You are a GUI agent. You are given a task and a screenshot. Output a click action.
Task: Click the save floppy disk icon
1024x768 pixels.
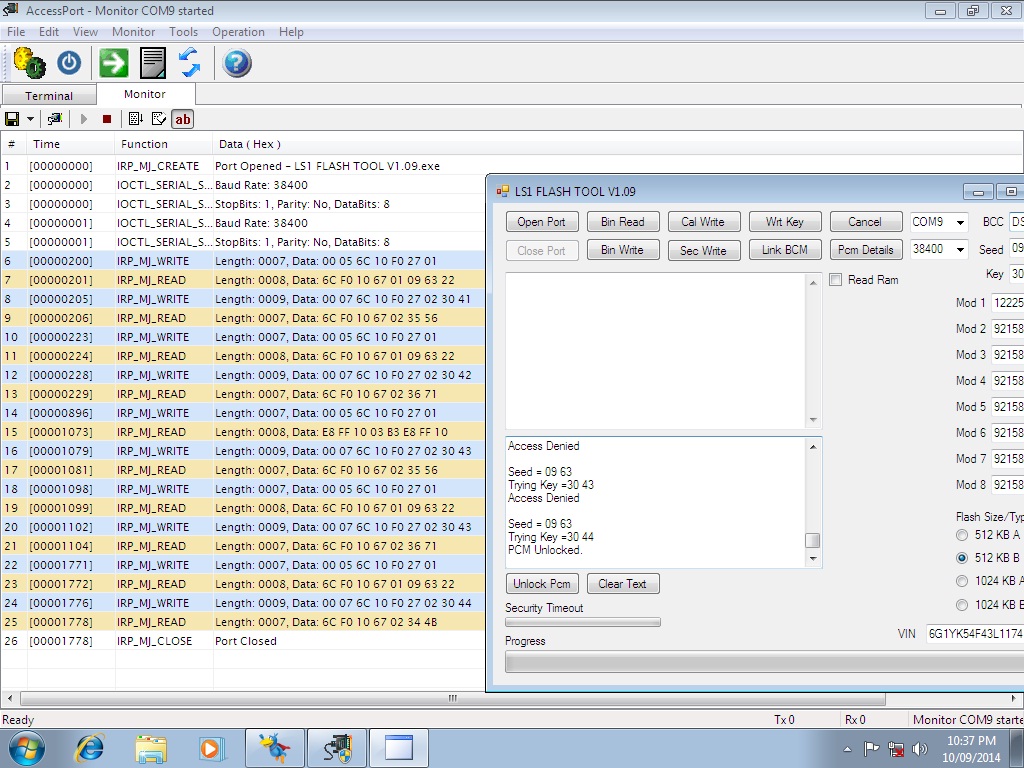[x=12, y=119]
